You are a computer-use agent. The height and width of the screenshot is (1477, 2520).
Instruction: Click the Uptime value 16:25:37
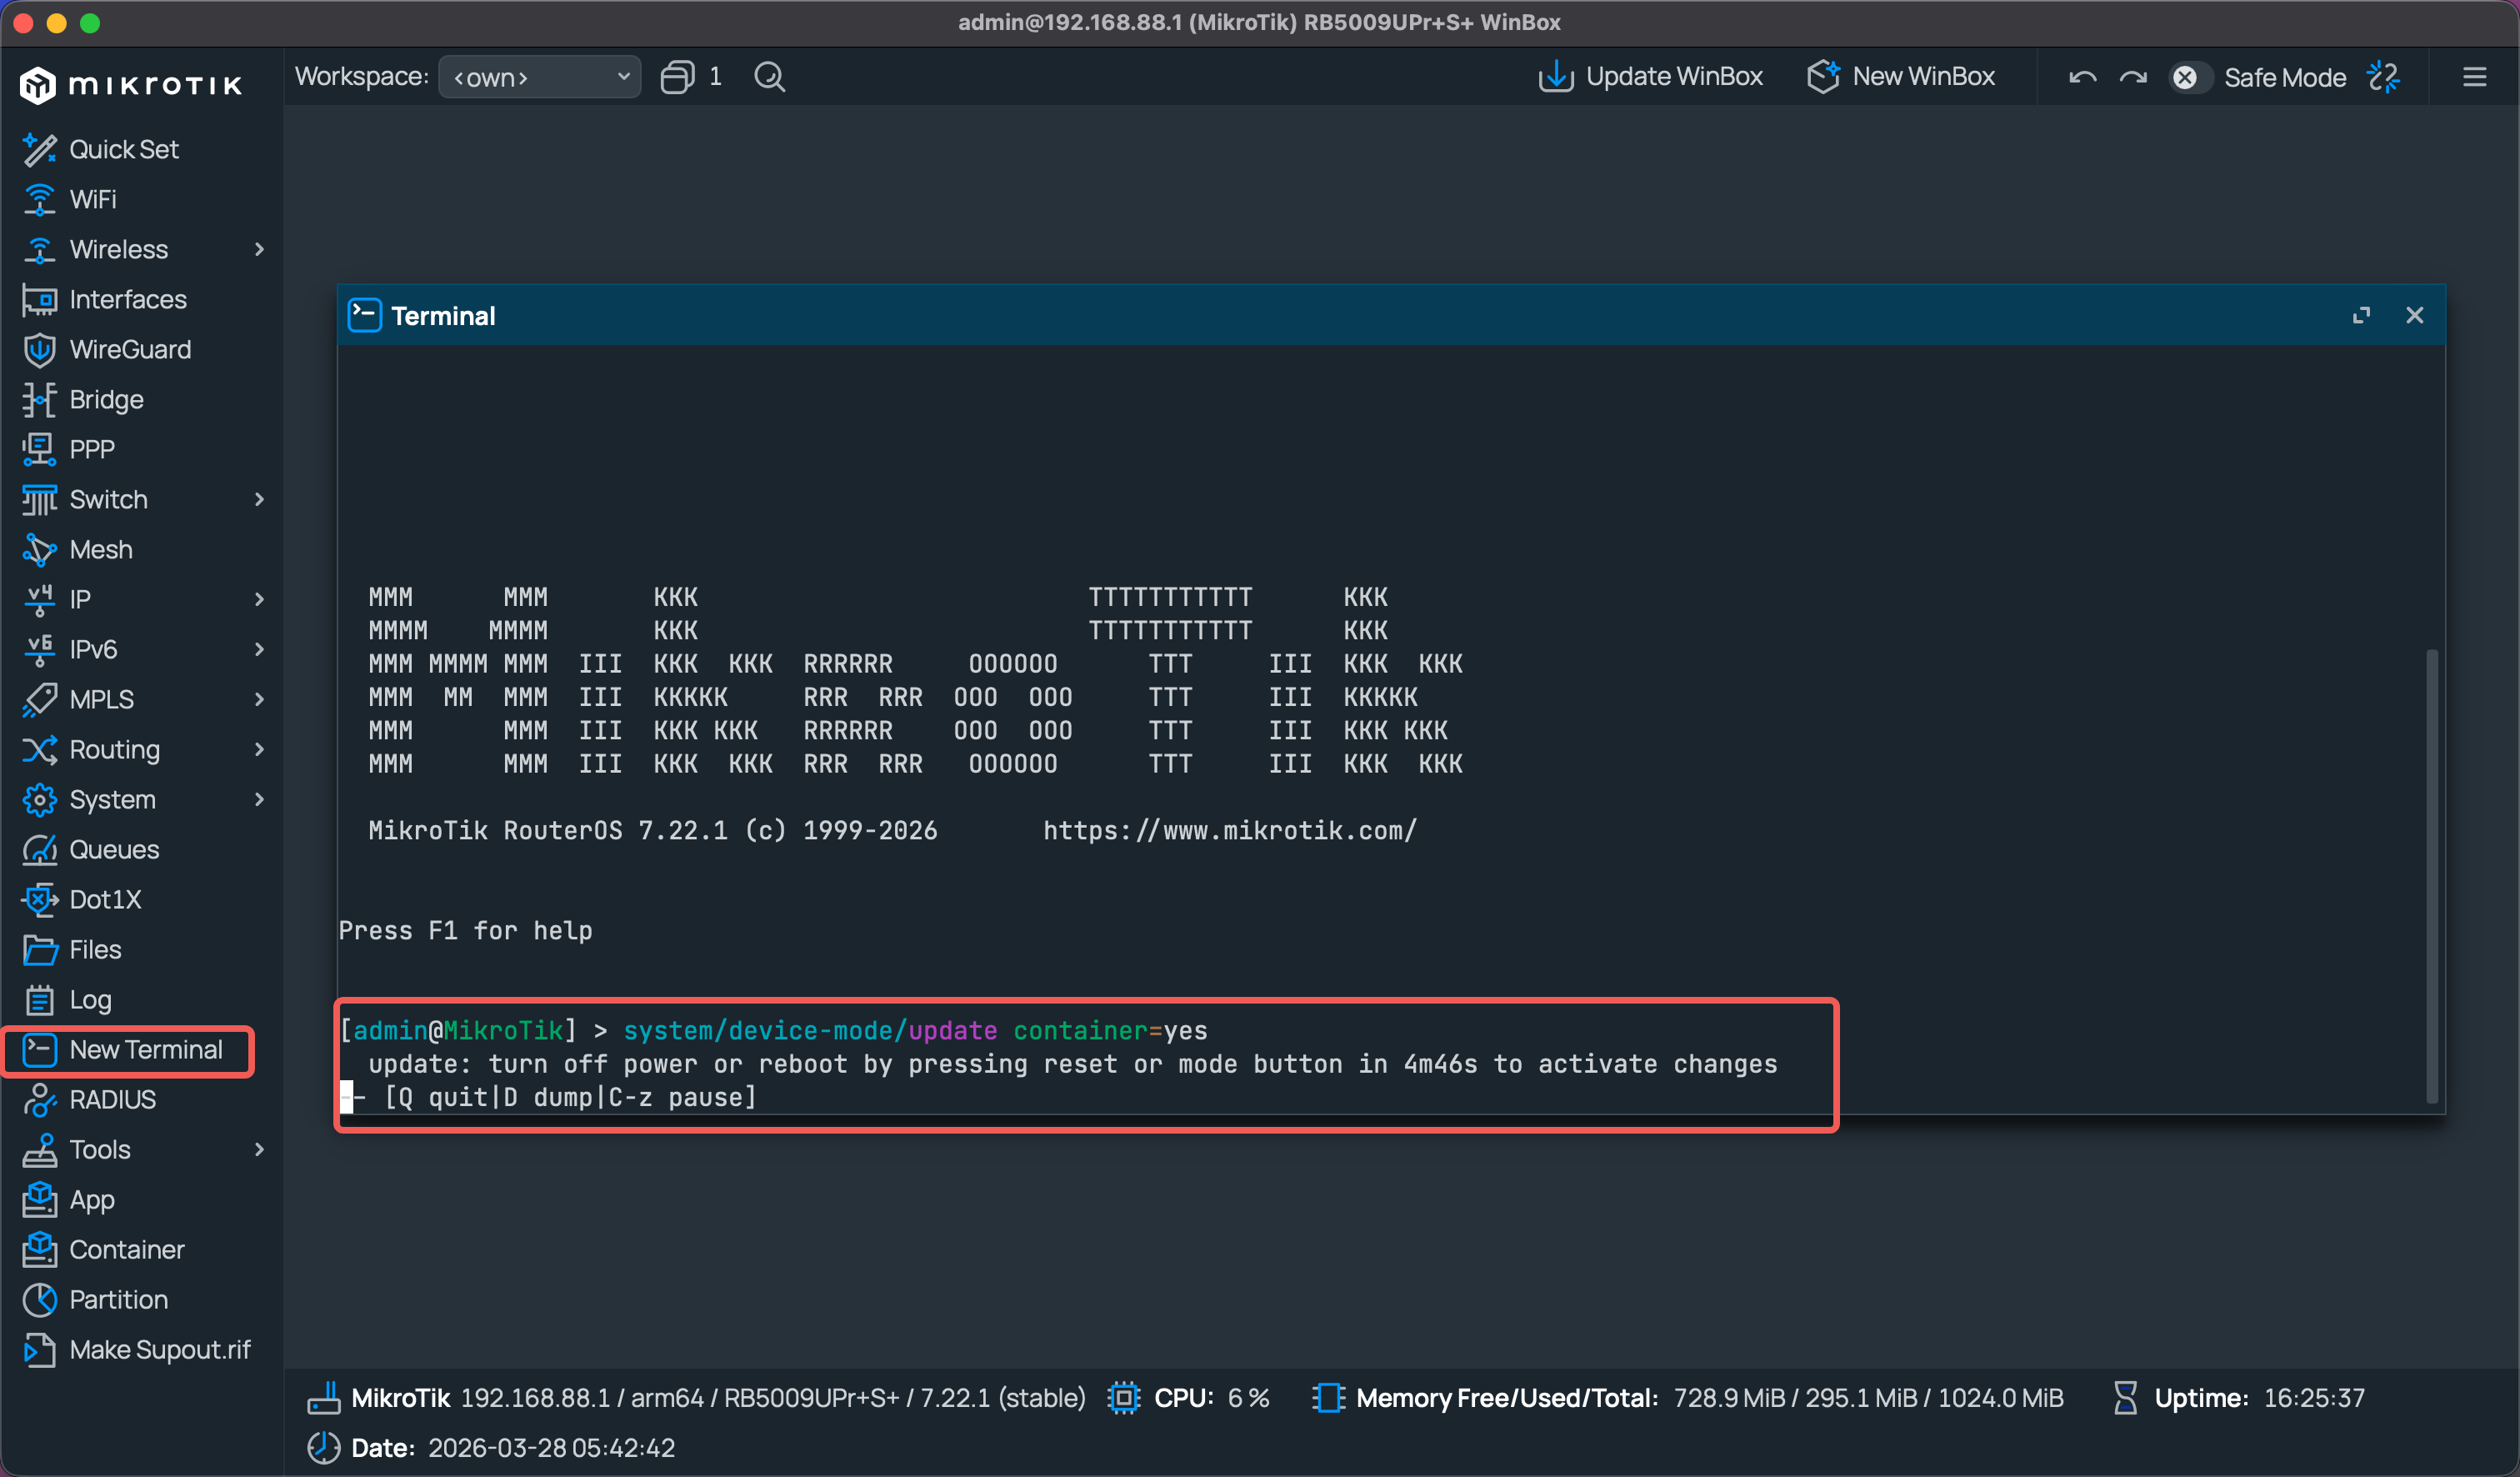point(2314,1397)
